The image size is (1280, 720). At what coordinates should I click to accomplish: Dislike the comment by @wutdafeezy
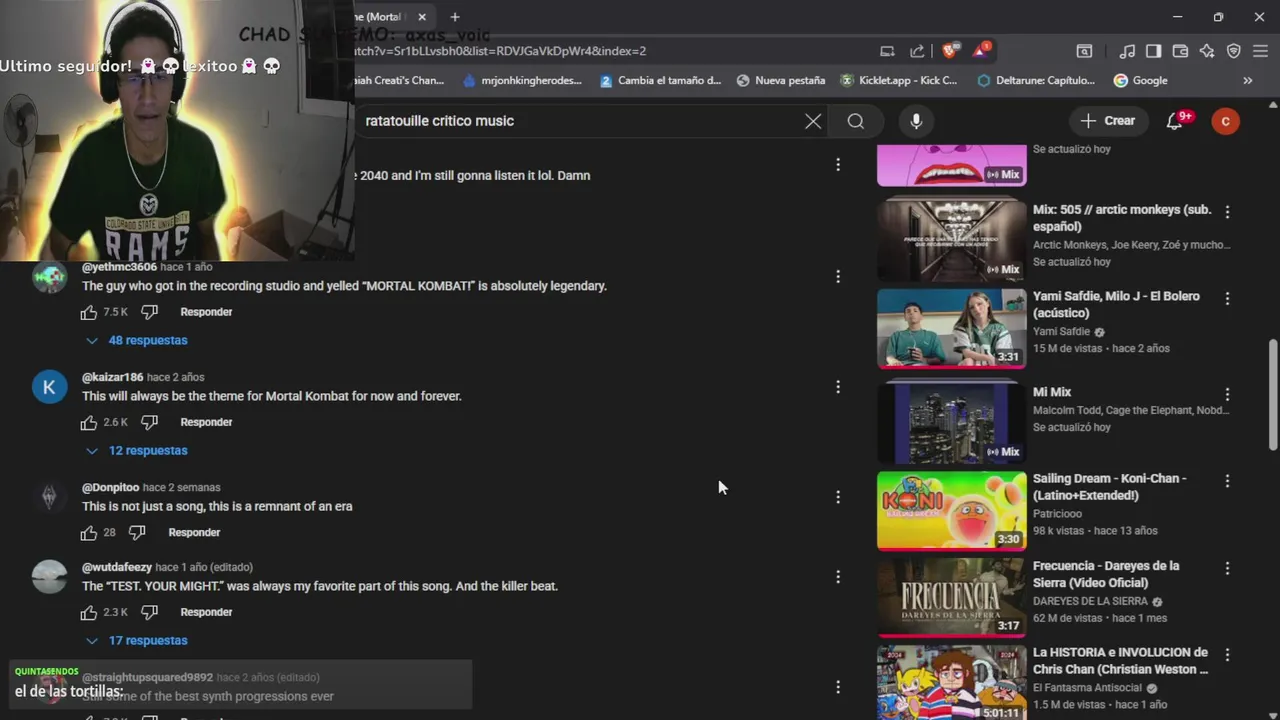[149, 612]
